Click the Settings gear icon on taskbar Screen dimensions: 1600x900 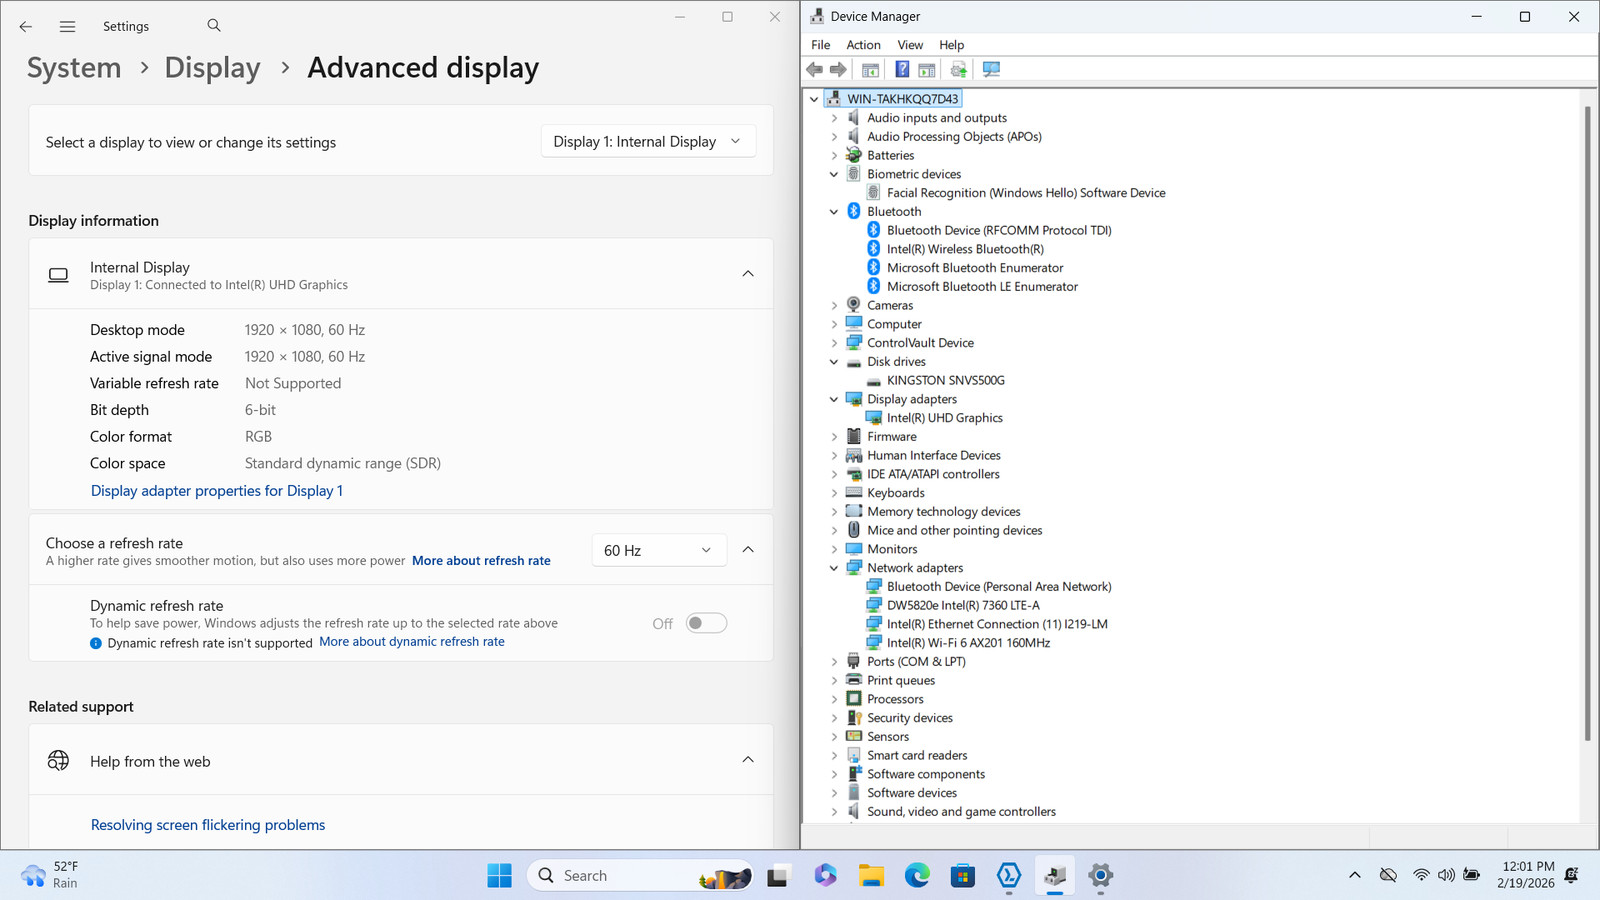click(x=1100, y=875)
